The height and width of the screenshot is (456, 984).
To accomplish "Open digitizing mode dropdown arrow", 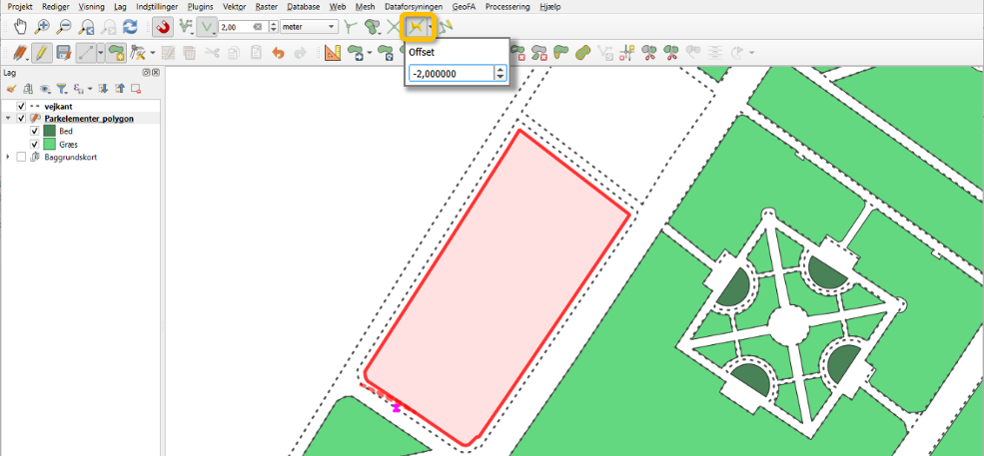I will click(x=100, y=53).
